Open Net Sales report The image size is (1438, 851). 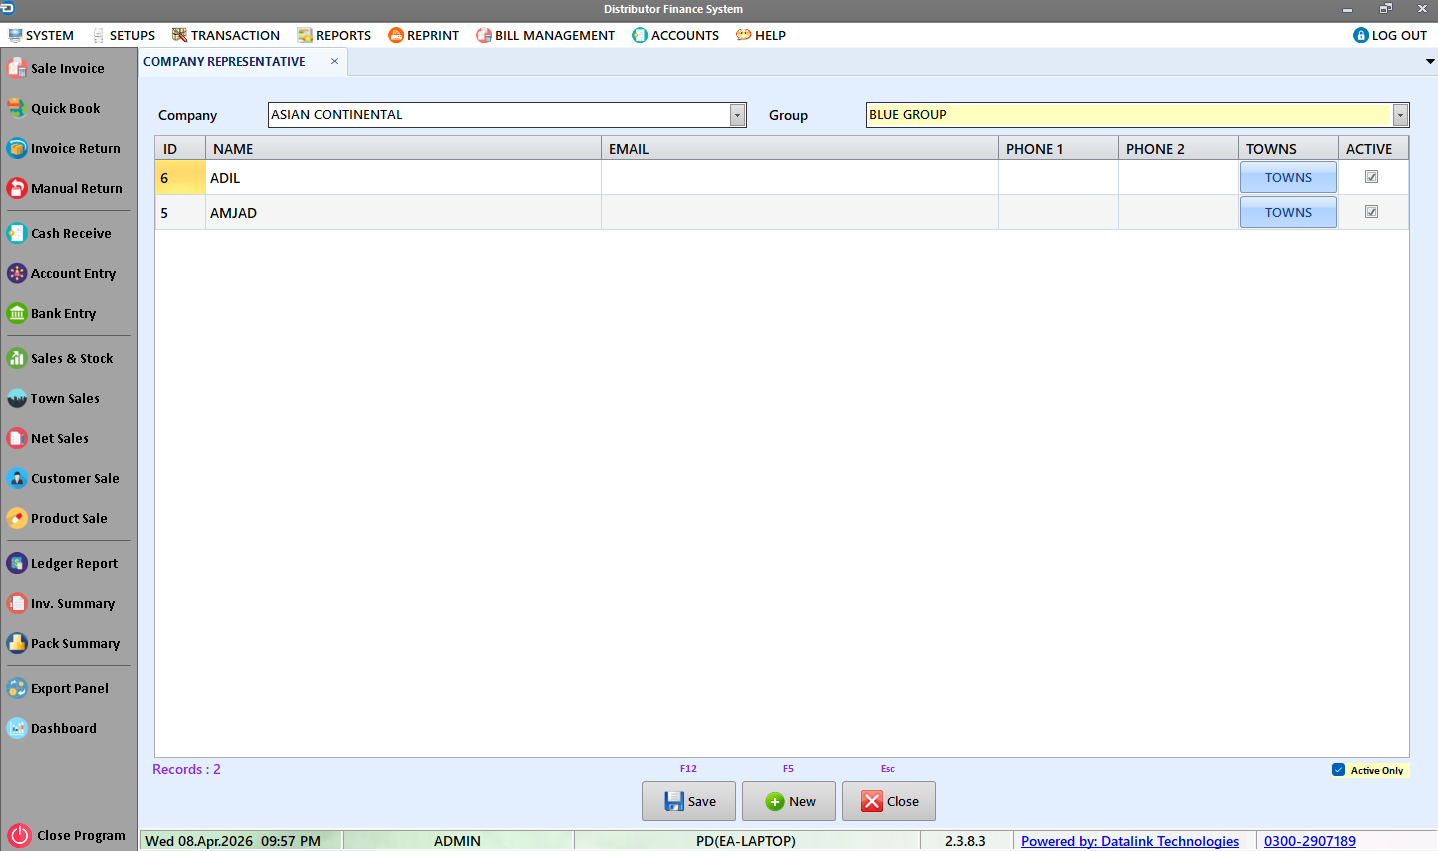coord(48,438)
